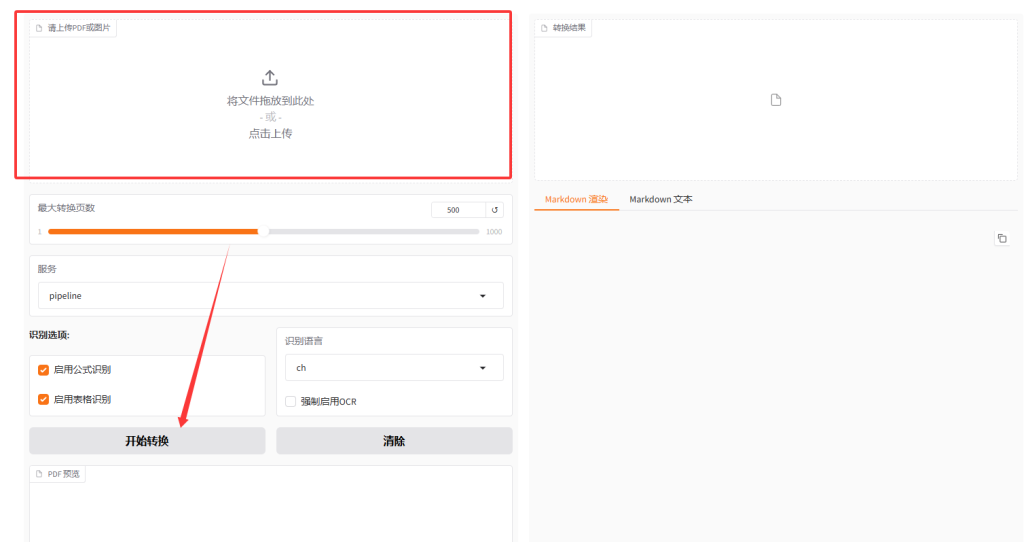
Task: Enable the 强制启用OCR checkbox
Action: tap(291, 402)
